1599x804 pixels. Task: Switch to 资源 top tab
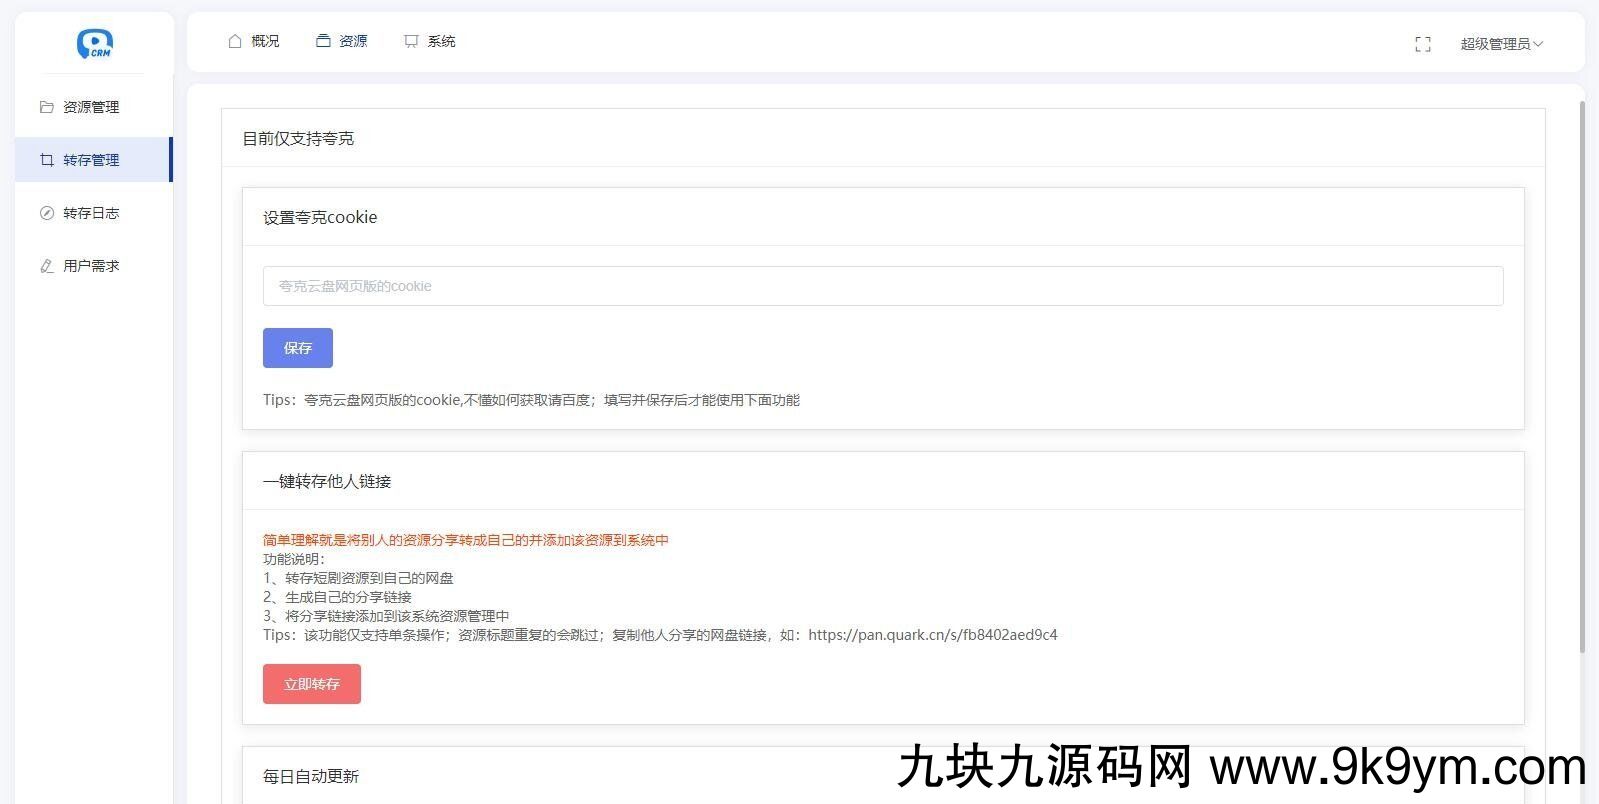click(342, 41)
